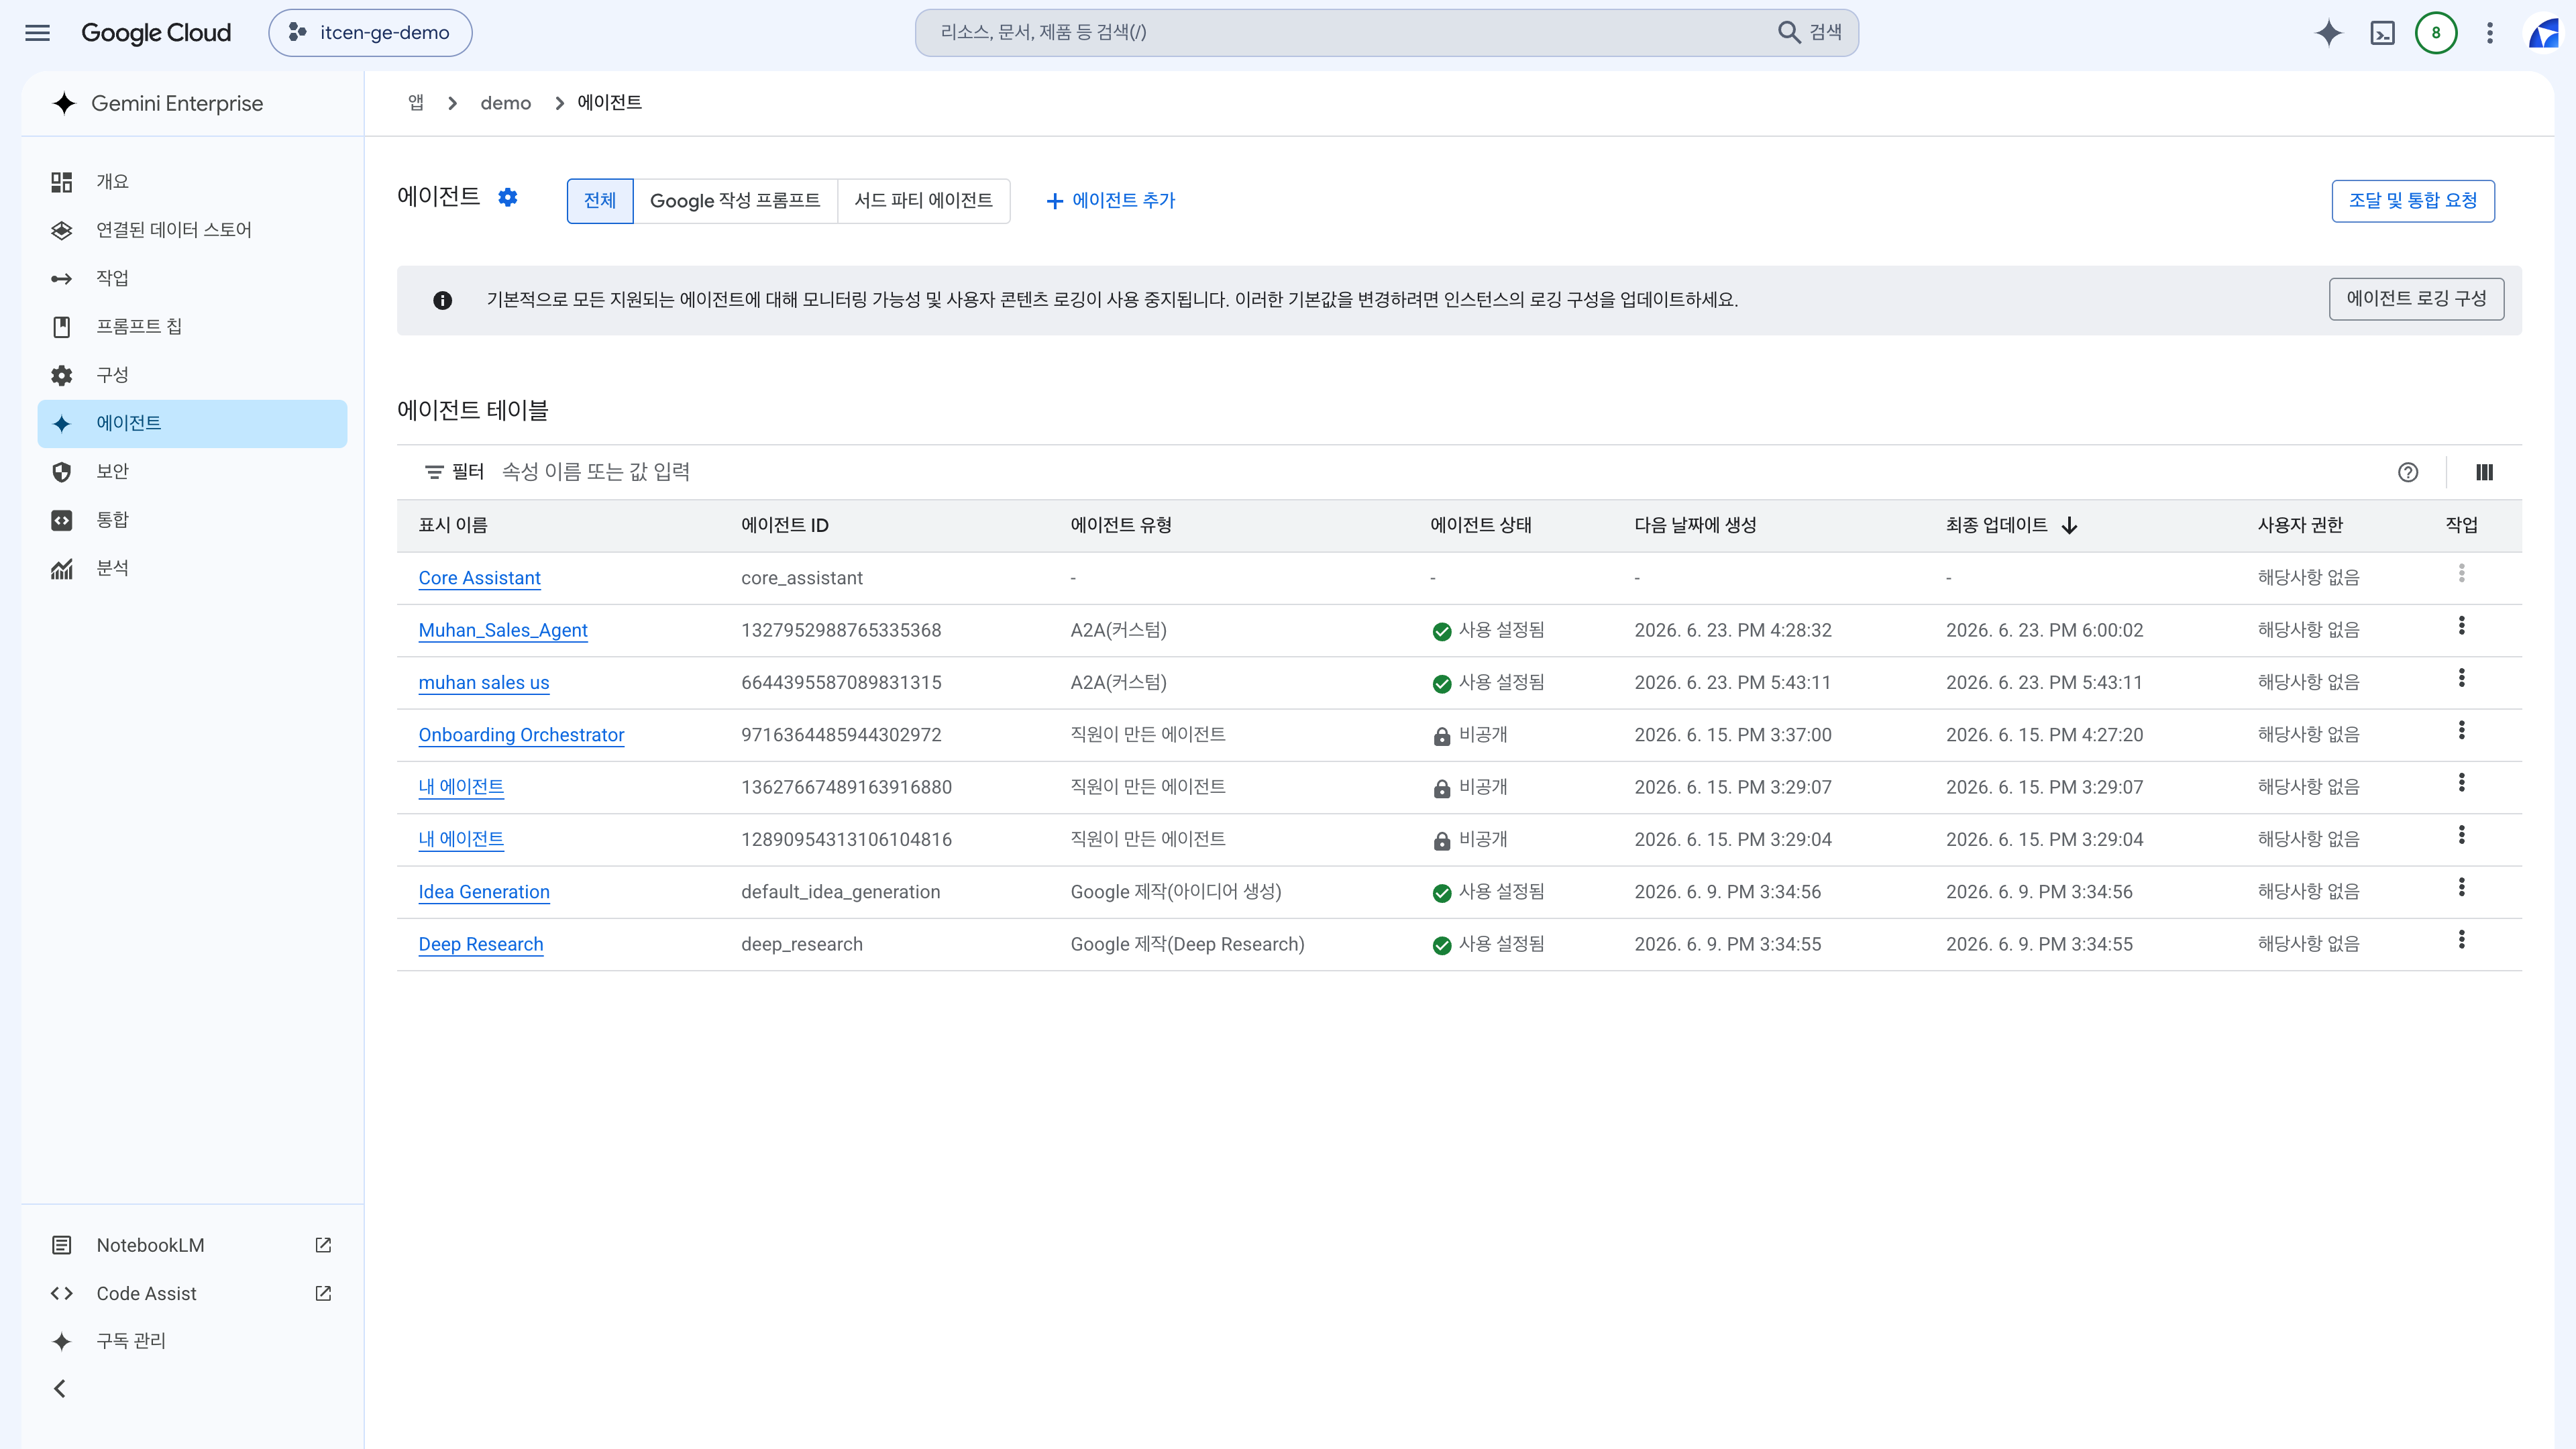Open row actions for Idea Generation
The image size is (2576, 1449).
pyautogui.click(x=2462, y=887)
